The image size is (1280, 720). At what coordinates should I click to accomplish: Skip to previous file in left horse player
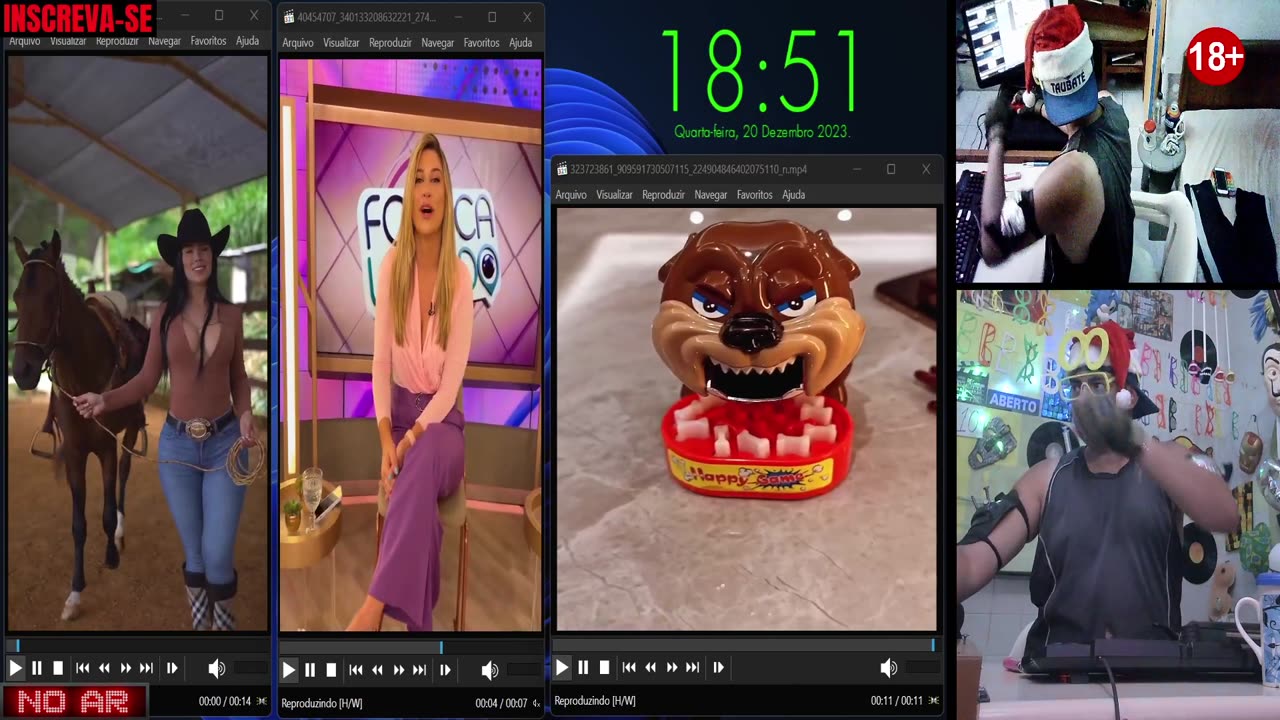pyautogui.click(x=83, y=668)
